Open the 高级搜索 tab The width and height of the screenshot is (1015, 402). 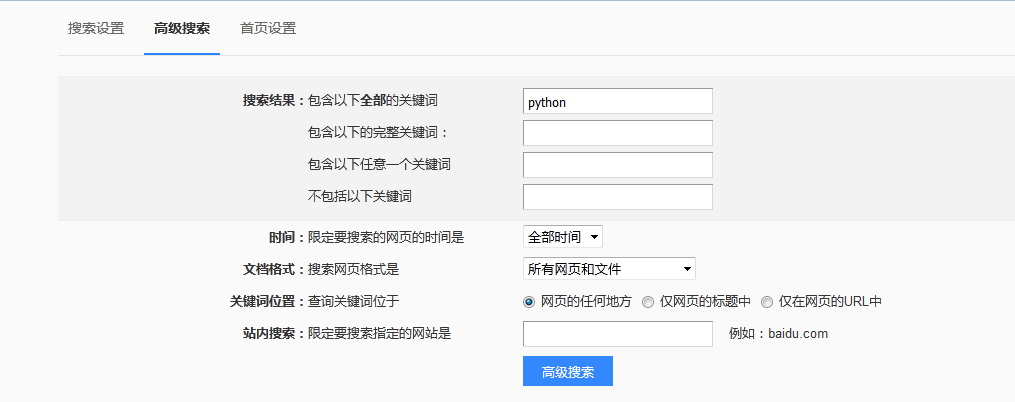coord(182,28)
